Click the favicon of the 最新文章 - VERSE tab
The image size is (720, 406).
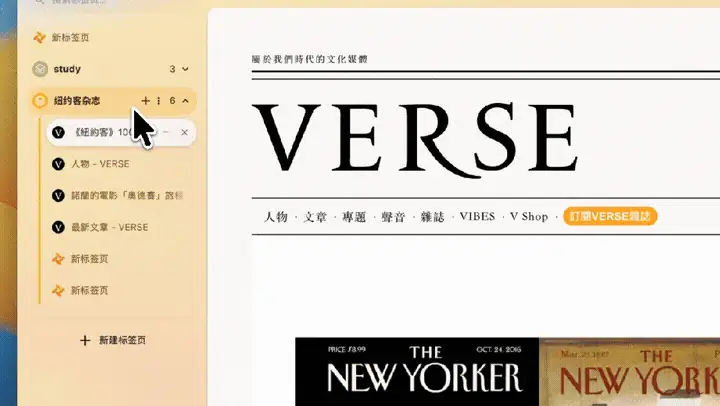pyautogui.click(x=58, y=227)
